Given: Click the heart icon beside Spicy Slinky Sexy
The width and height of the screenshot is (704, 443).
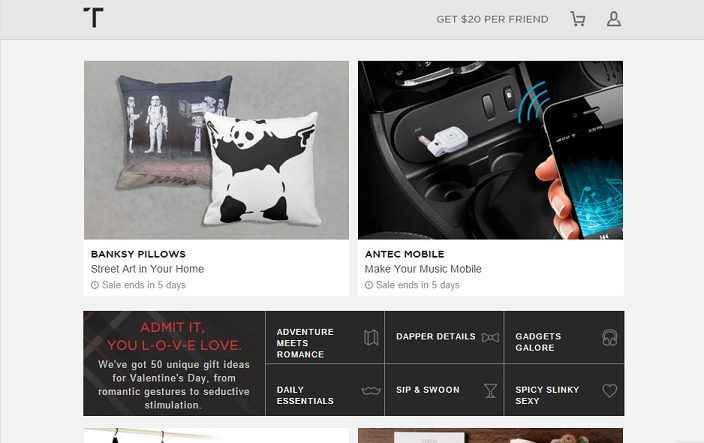Looking at the screenshot, I should (x=609, y=391).
